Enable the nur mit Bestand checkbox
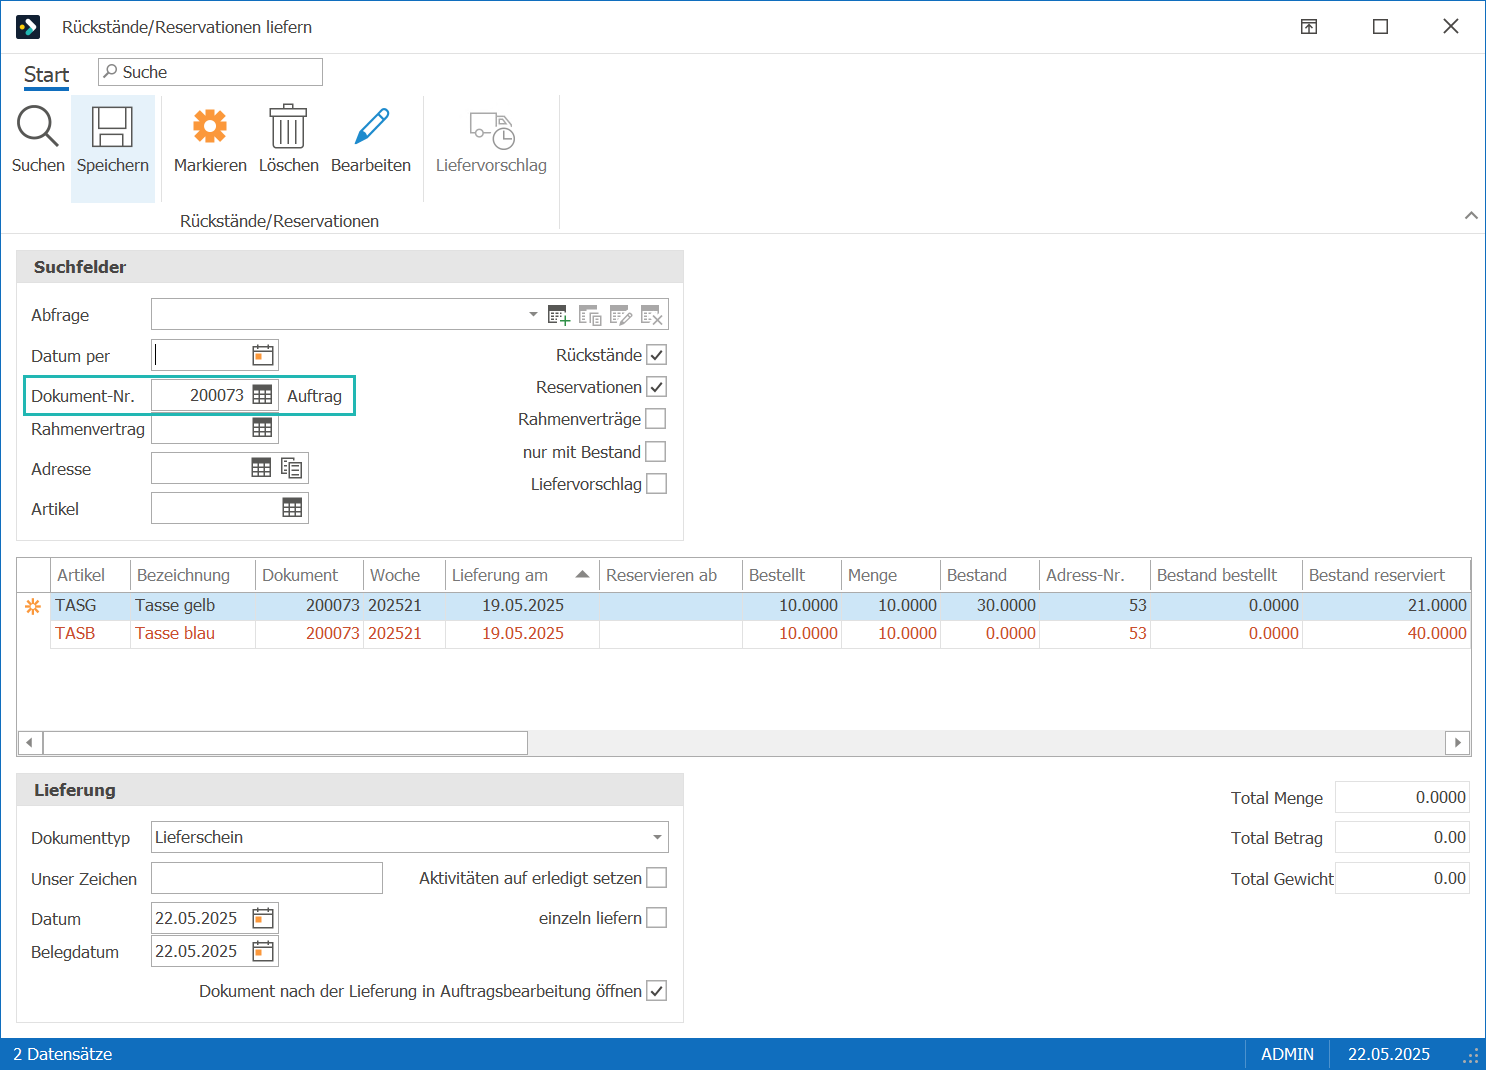 (656, 452)
